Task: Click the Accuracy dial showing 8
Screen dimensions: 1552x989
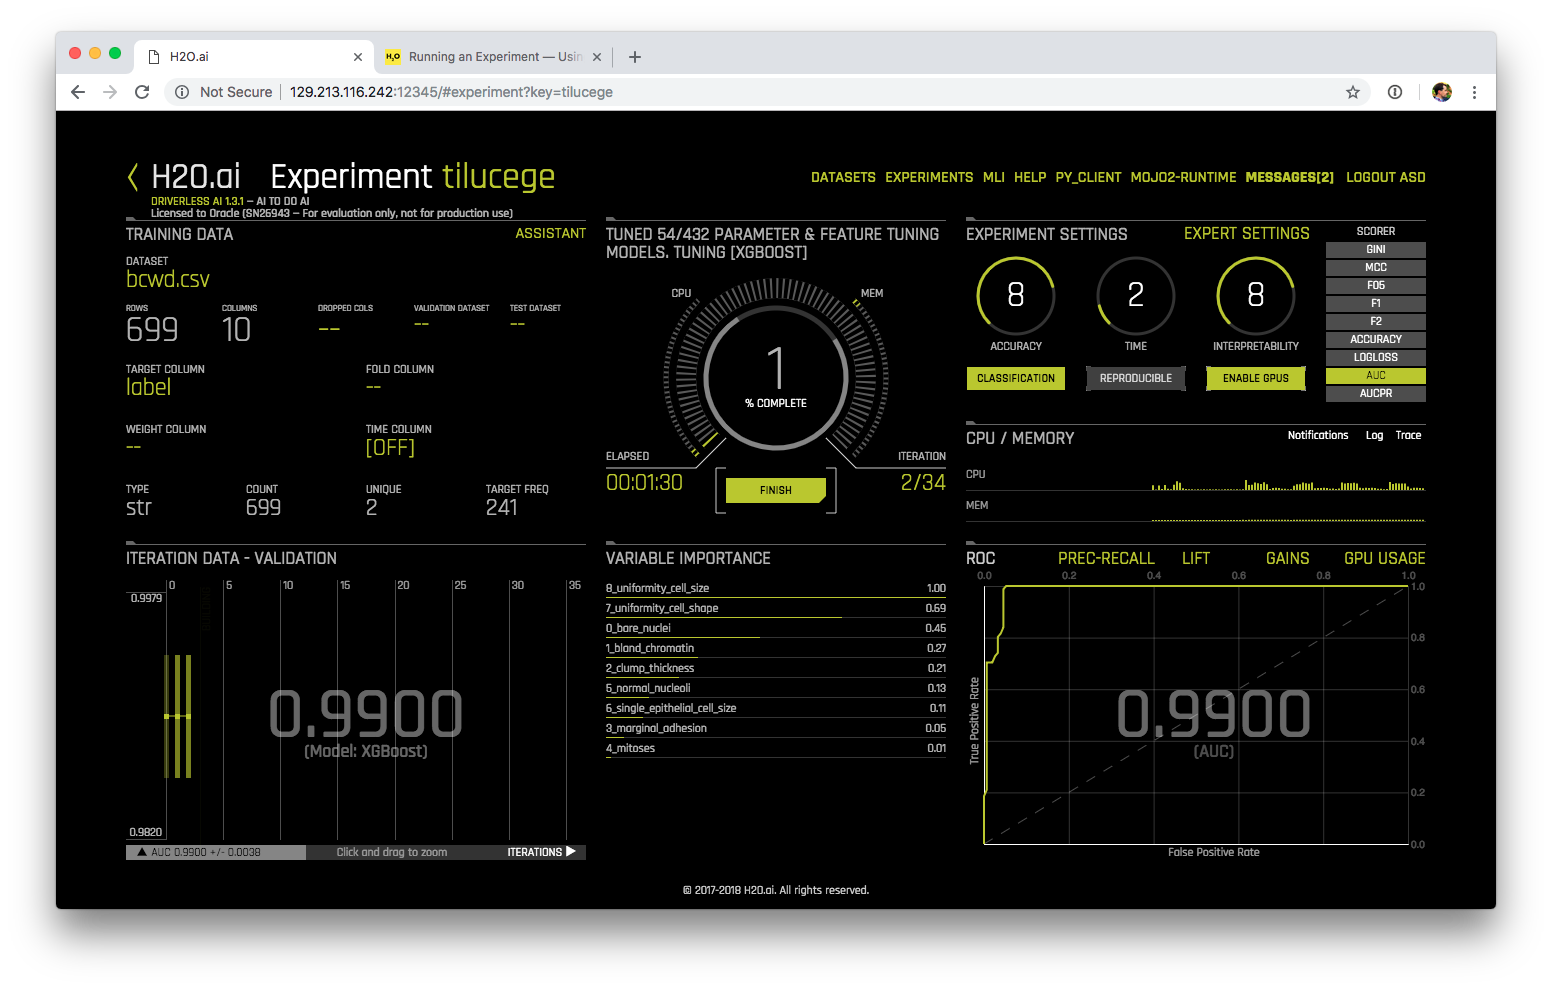Action: (1016, 295)
